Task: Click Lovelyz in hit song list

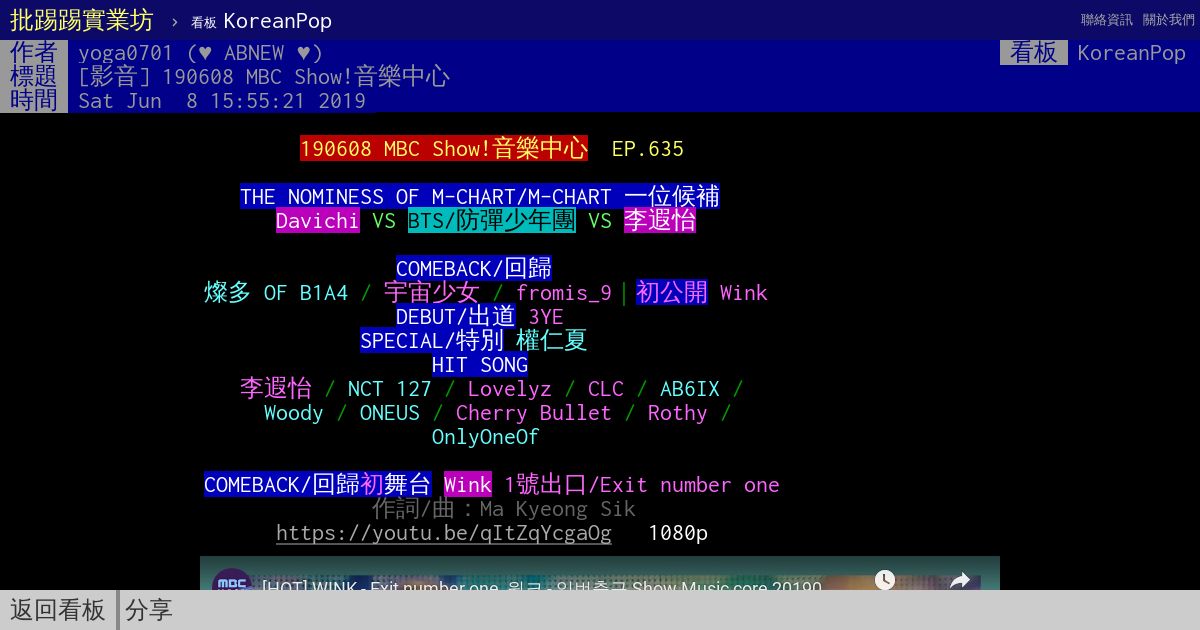Action: pos(510,389)
